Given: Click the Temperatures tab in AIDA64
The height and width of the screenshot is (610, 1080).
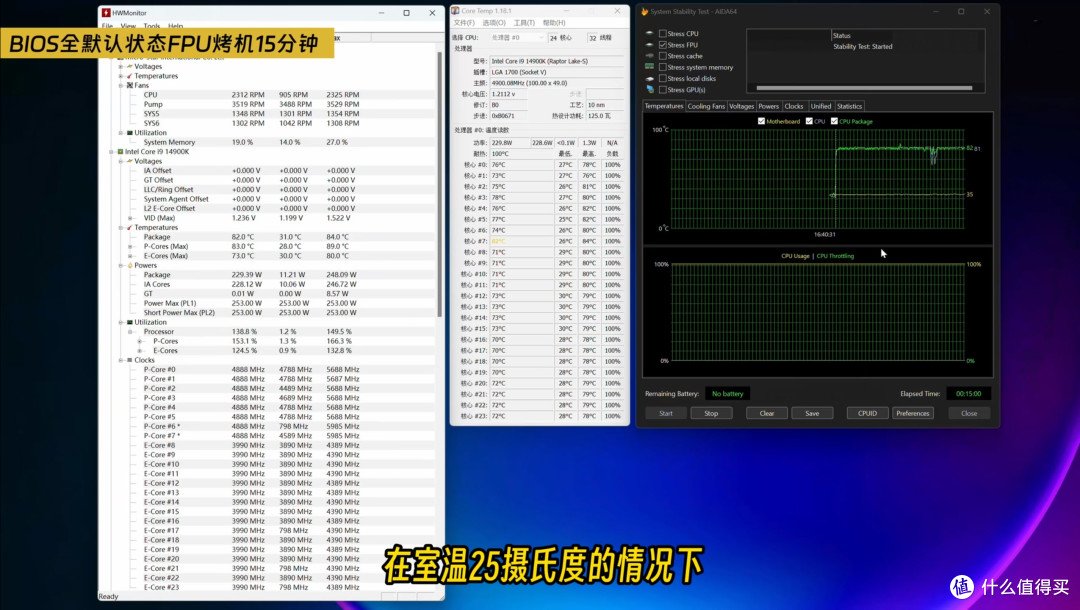Looking at the screenshot, I should click(x=664, y=106).
